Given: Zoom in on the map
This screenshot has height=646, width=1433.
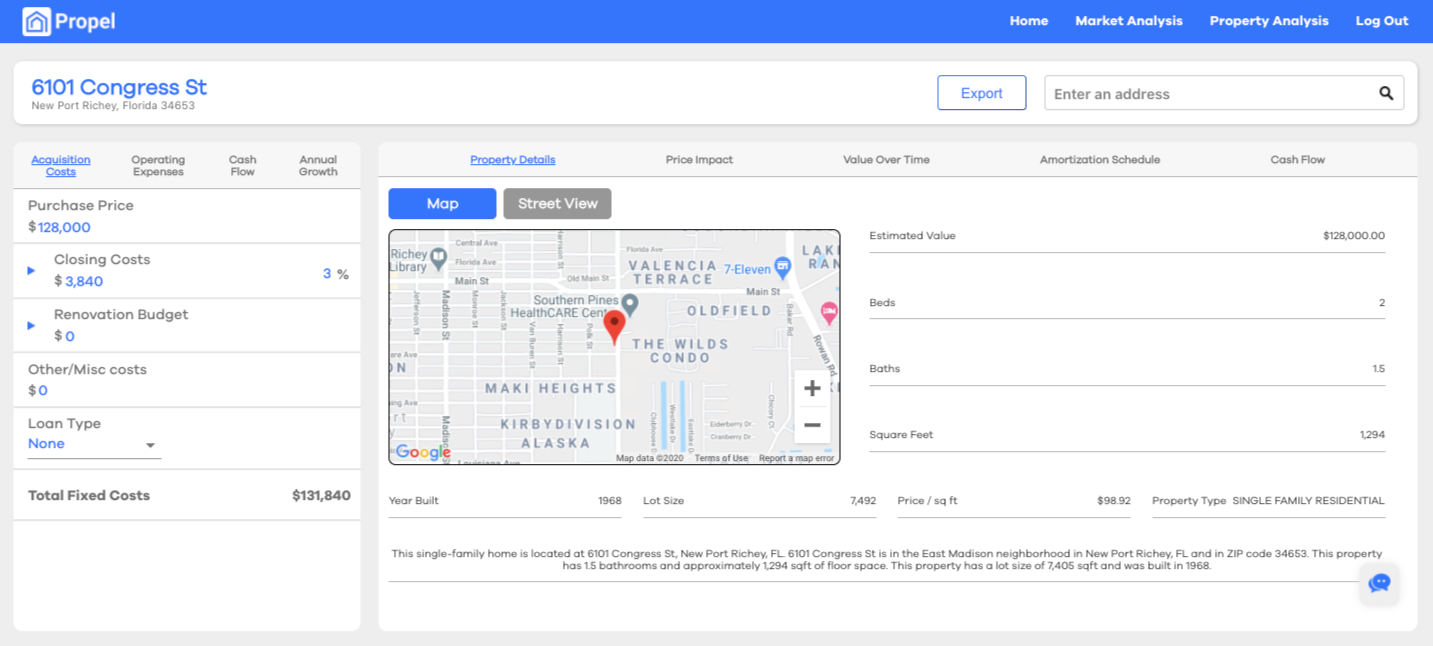Looking at the screenshot, I should [812, 388].
